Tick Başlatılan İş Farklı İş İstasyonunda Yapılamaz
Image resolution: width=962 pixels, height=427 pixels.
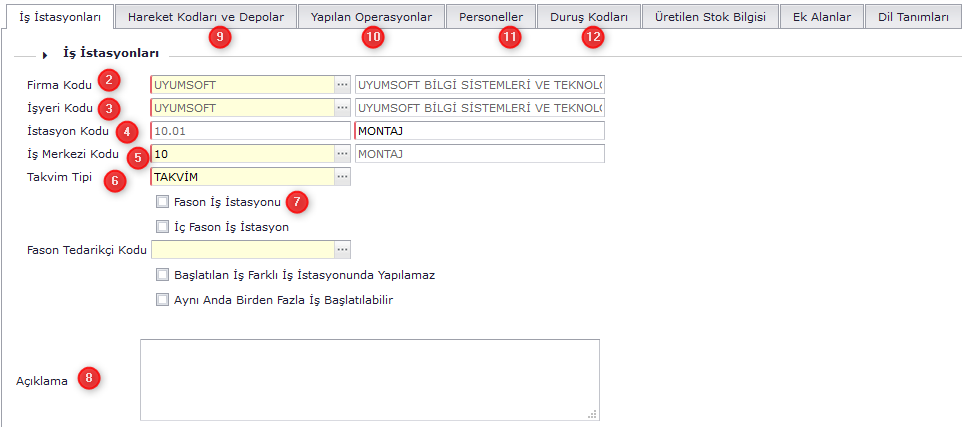[163, 274]
